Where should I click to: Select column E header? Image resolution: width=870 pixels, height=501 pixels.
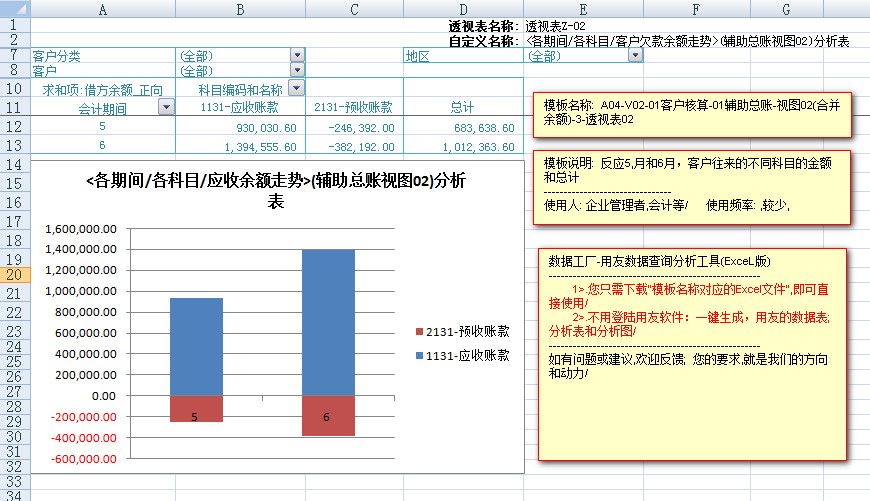[582, 9]
